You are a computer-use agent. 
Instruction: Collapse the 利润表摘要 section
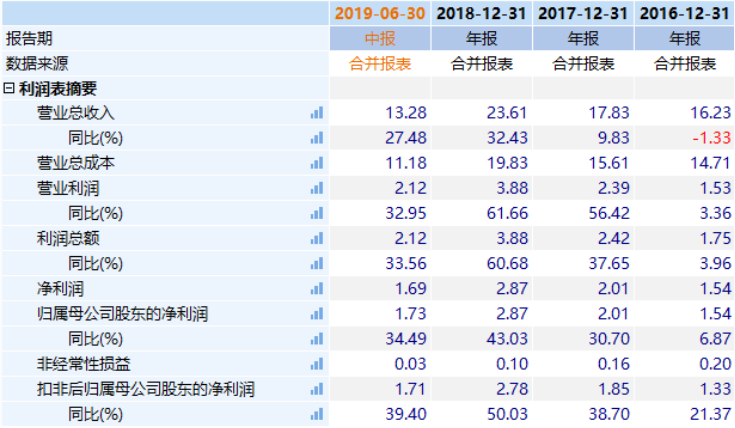pyautogui.click(x=9, y=88)
